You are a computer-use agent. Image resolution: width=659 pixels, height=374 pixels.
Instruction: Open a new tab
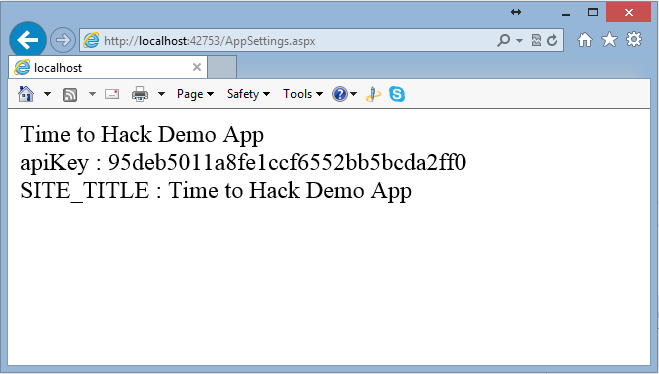pos(222,67)
